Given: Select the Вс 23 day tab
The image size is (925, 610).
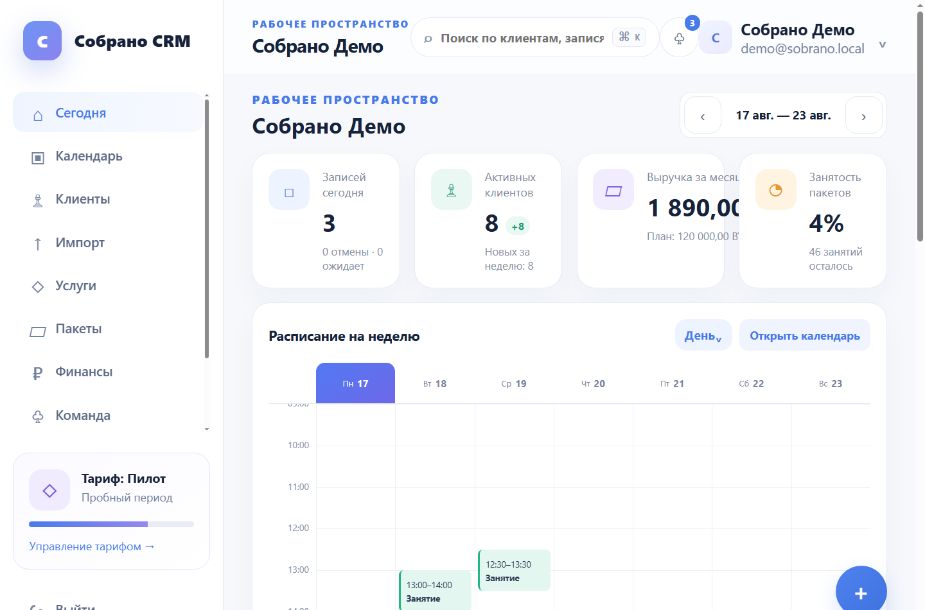Looking at the screenshot, I should coord(831,383).
